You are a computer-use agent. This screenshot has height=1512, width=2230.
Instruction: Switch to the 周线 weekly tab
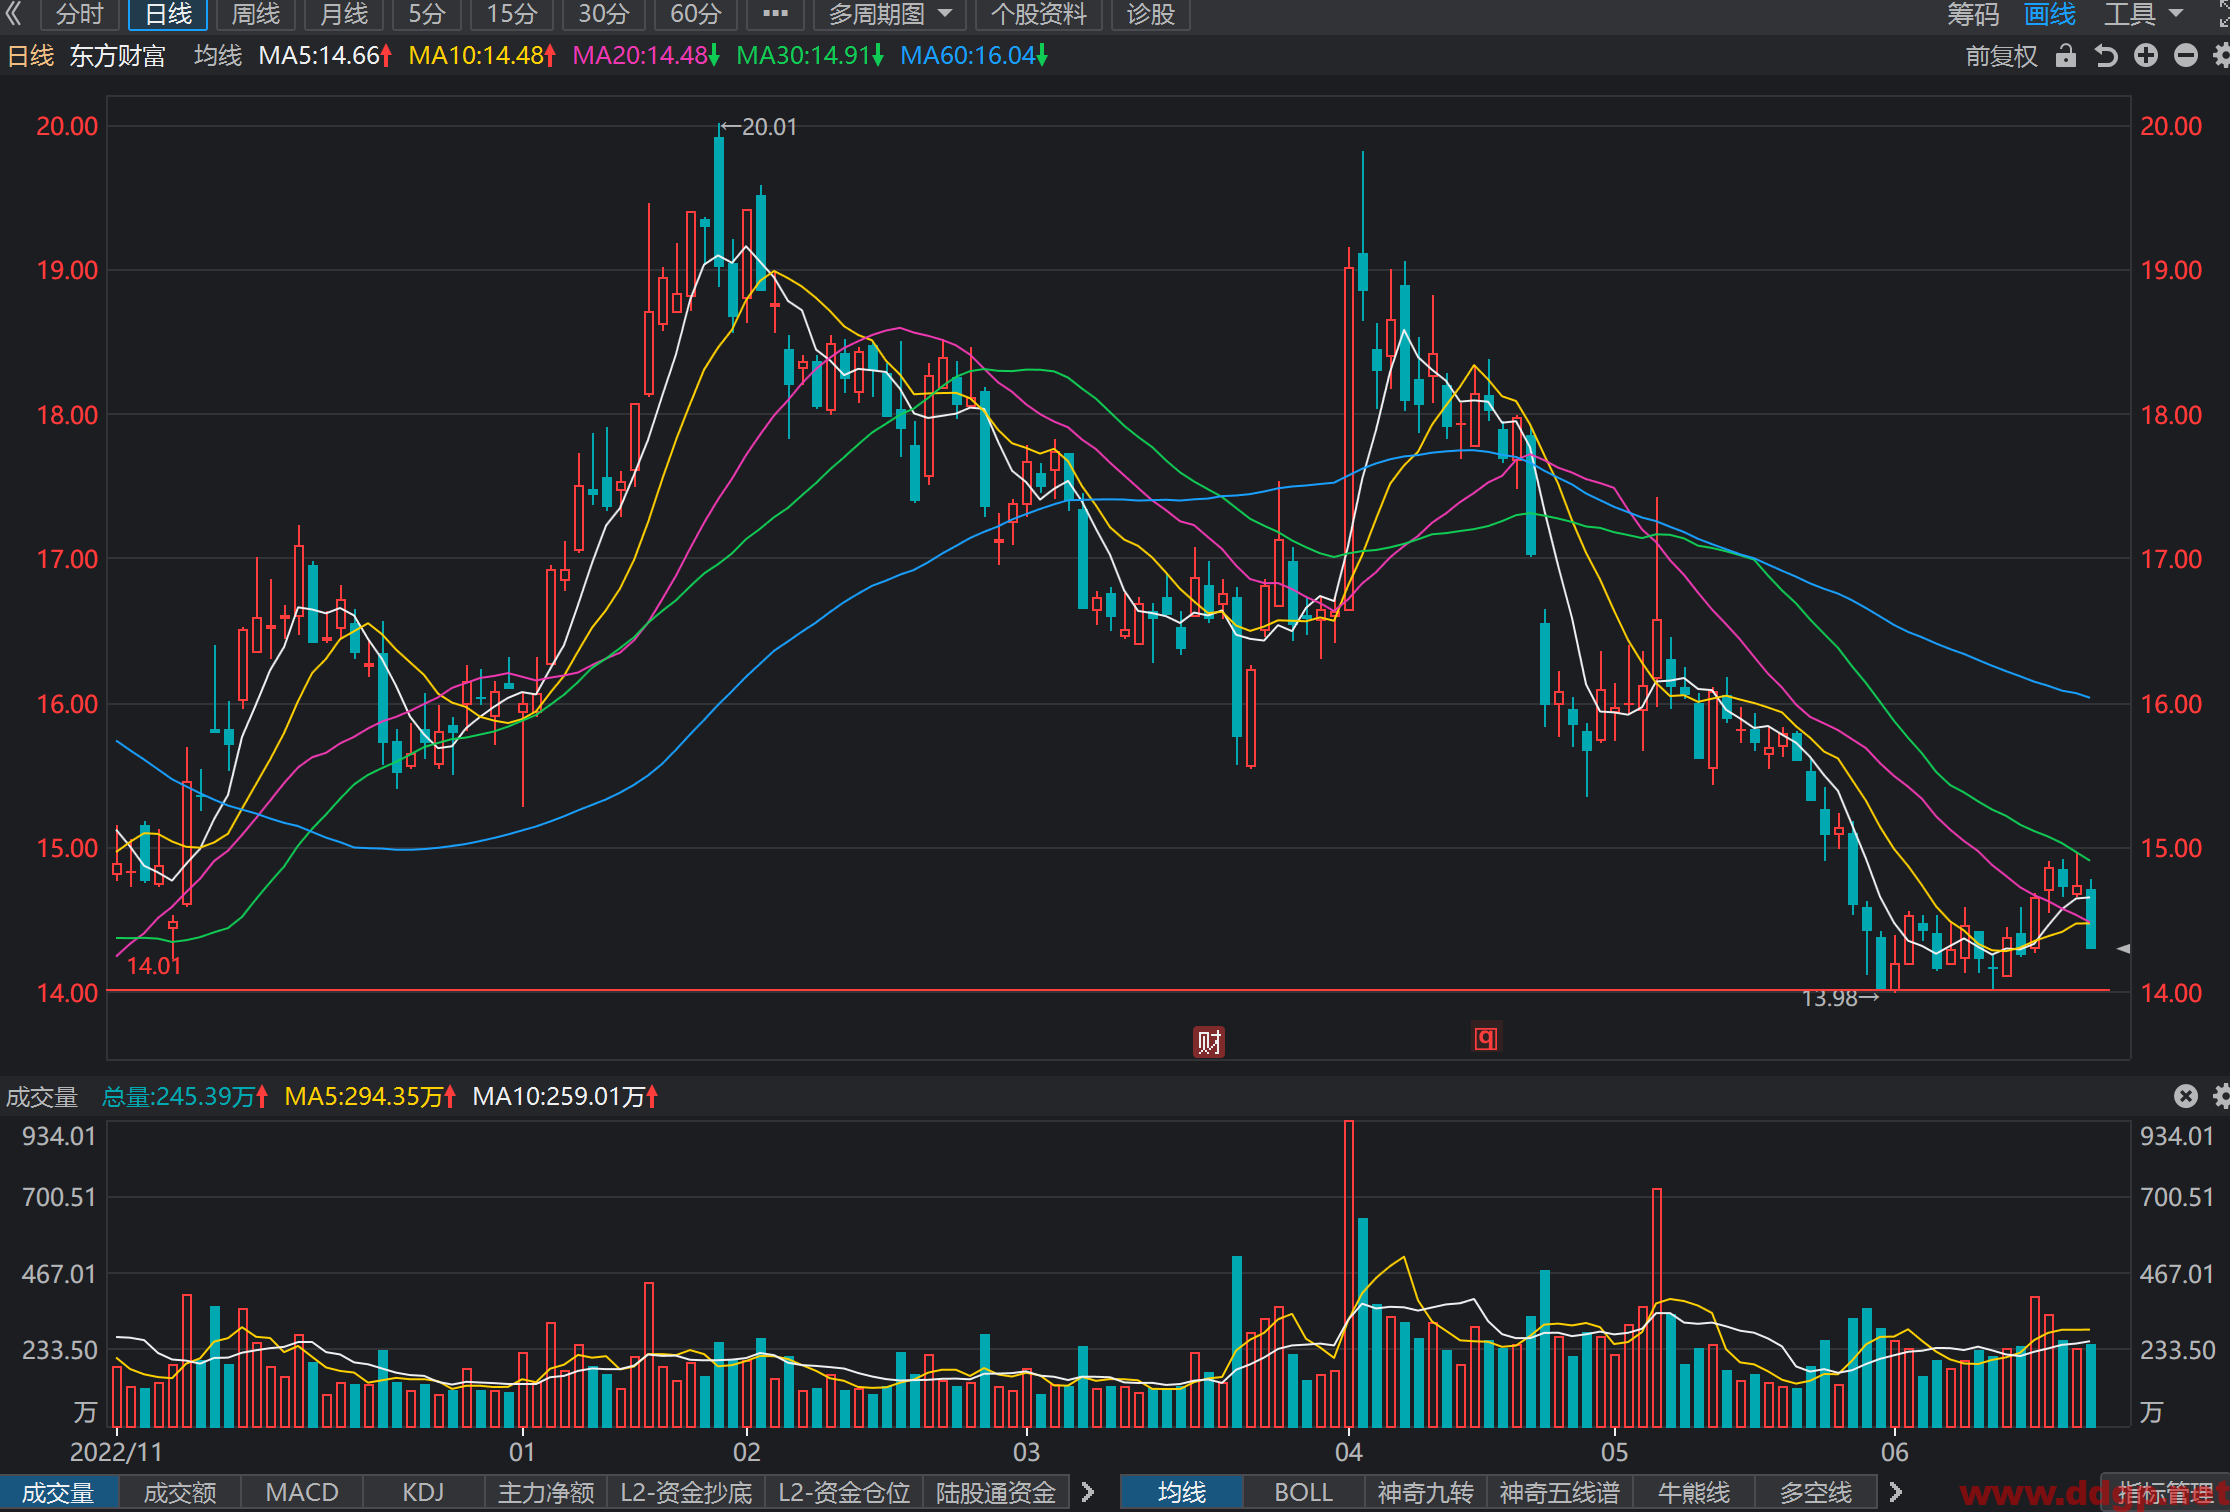tap(256, 14)
